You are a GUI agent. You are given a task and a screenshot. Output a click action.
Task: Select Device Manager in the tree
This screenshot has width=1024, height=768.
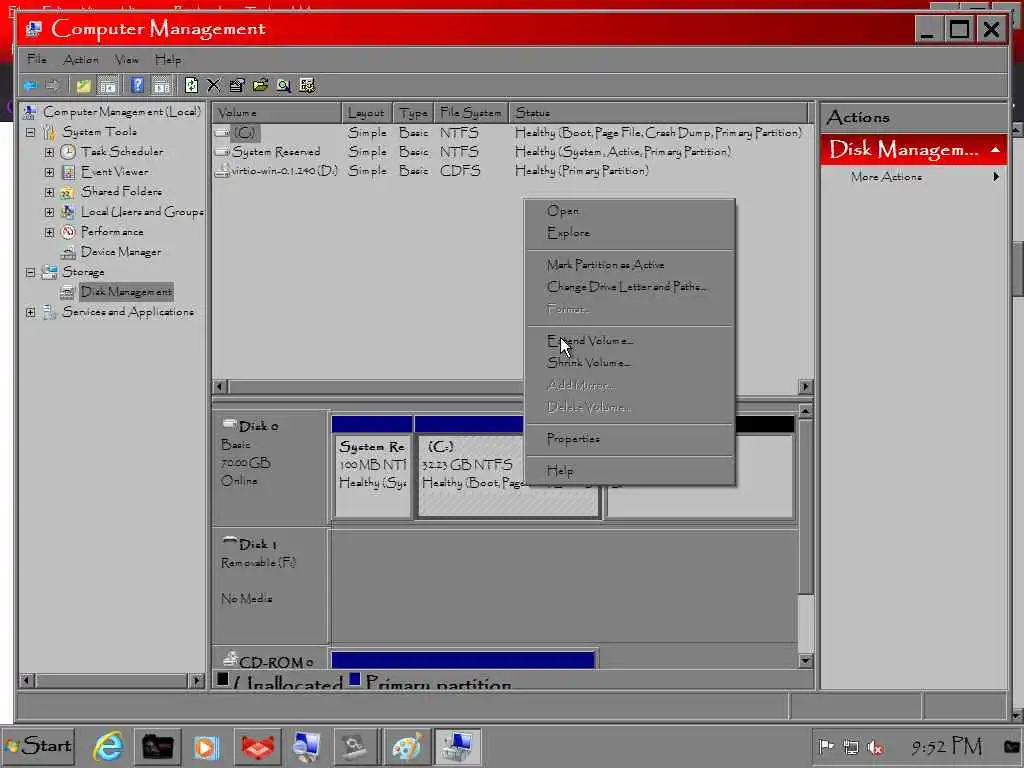121,252
